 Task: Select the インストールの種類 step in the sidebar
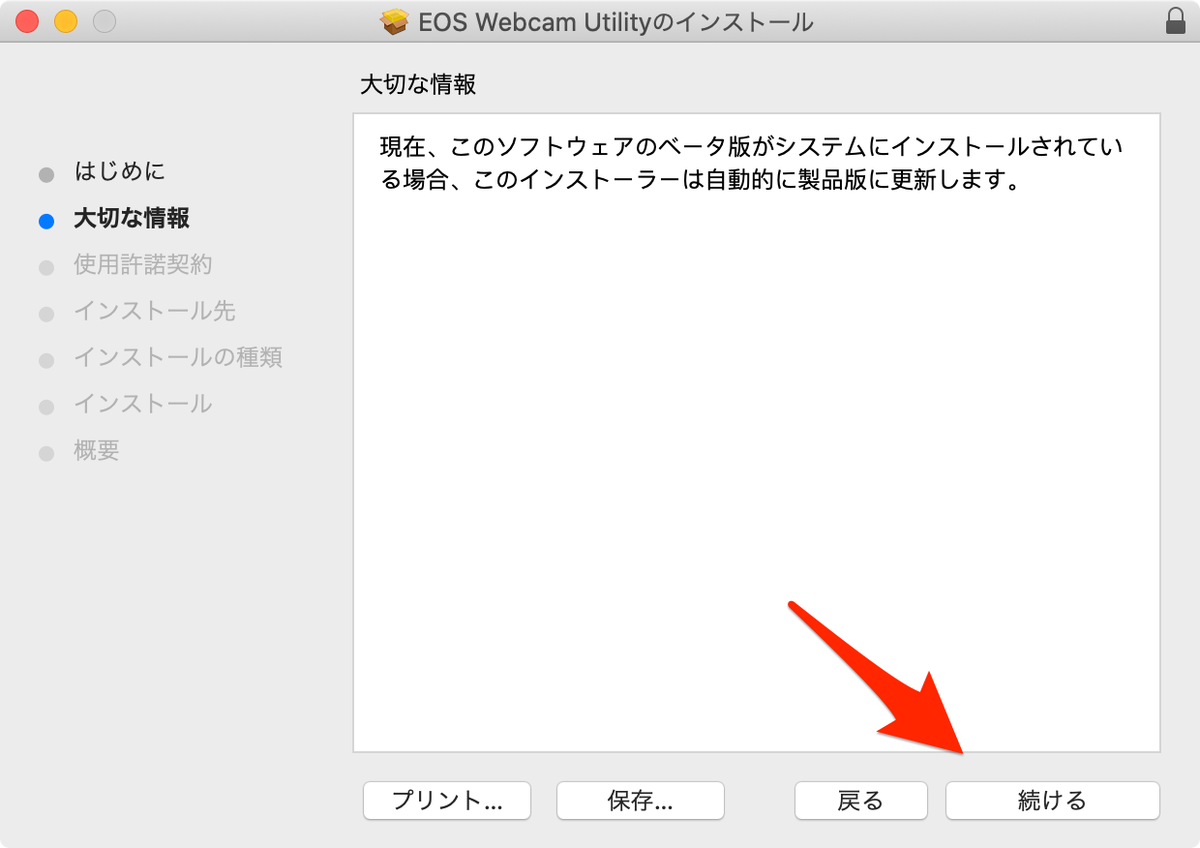tap(178, 357)
